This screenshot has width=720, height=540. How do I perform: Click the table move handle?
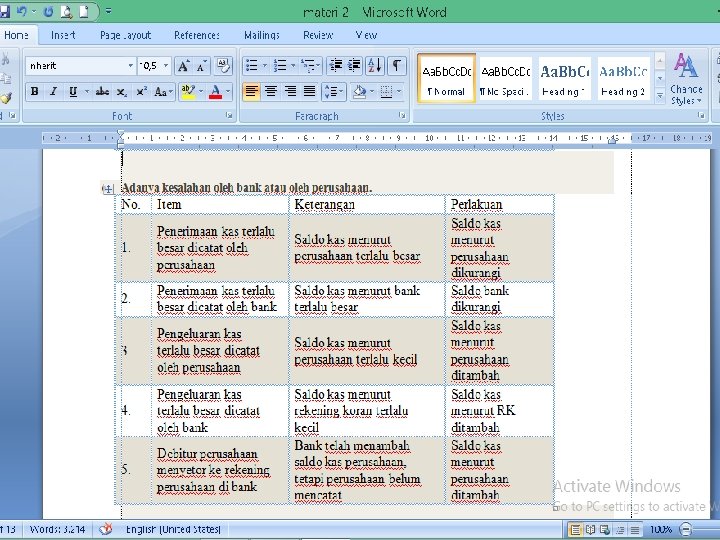pyautogui.click(x=107, y=189)
